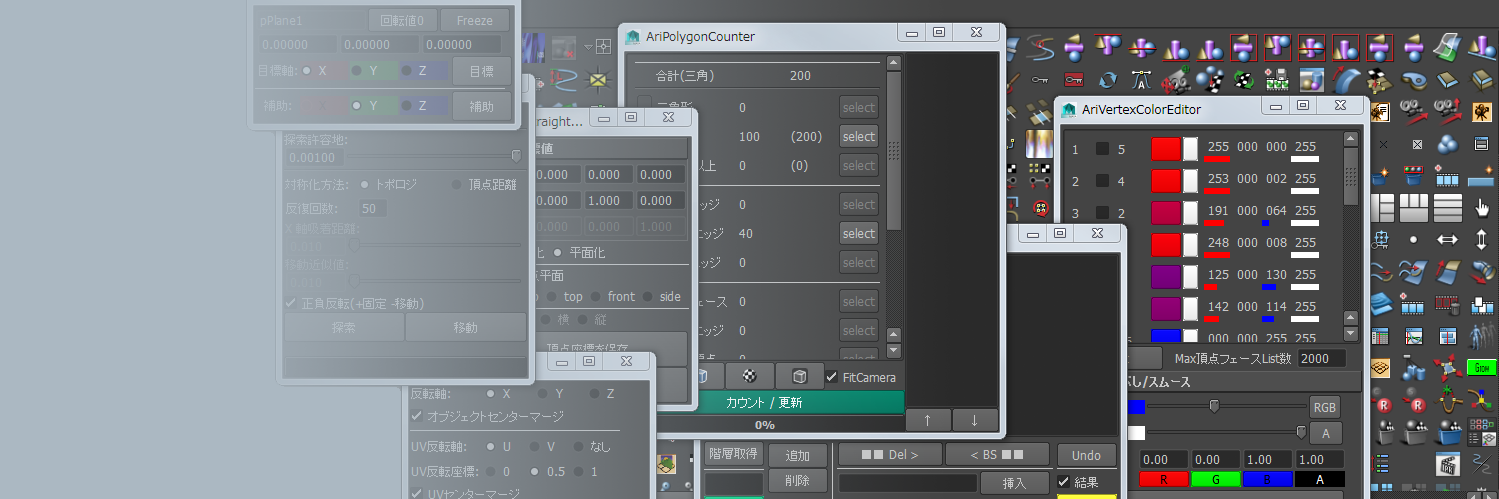The width and height of the screenshot is (1499, 499).
Task: Click the crimson swatch in row 3 (191 000 064)
Action: (1166, 213)
